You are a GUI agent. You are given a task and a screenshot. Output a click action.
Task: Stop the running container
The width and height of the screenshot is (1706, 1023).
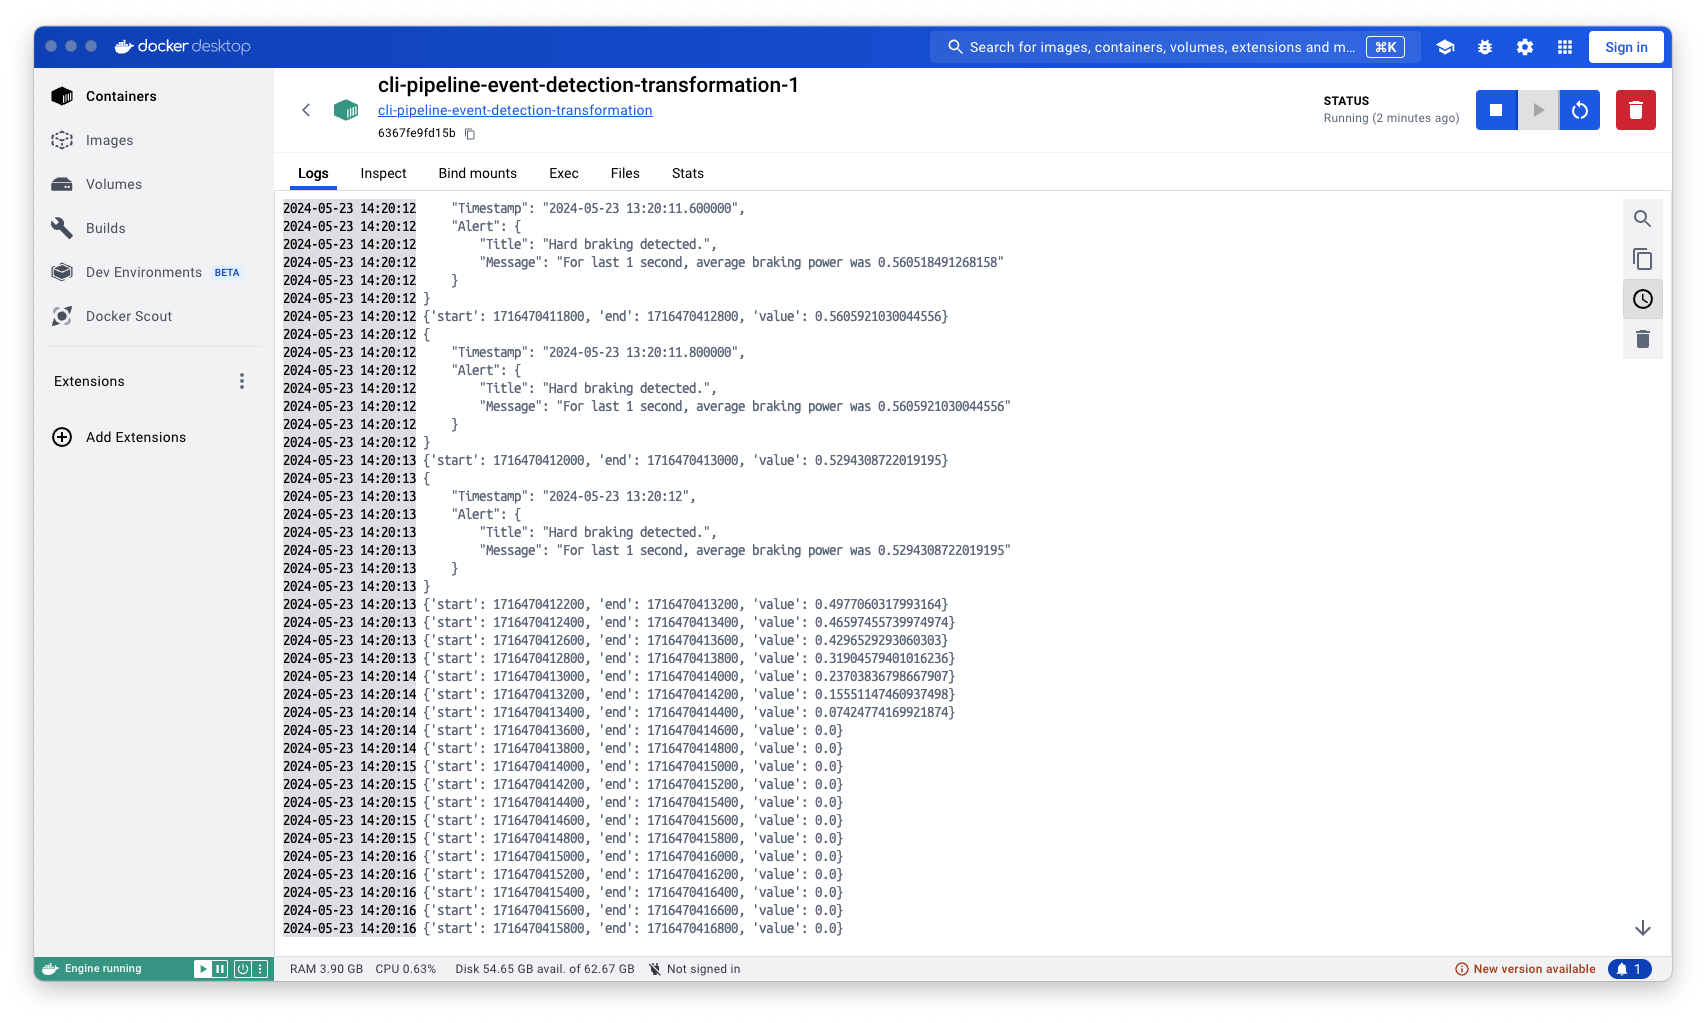tap(1496, 110)
